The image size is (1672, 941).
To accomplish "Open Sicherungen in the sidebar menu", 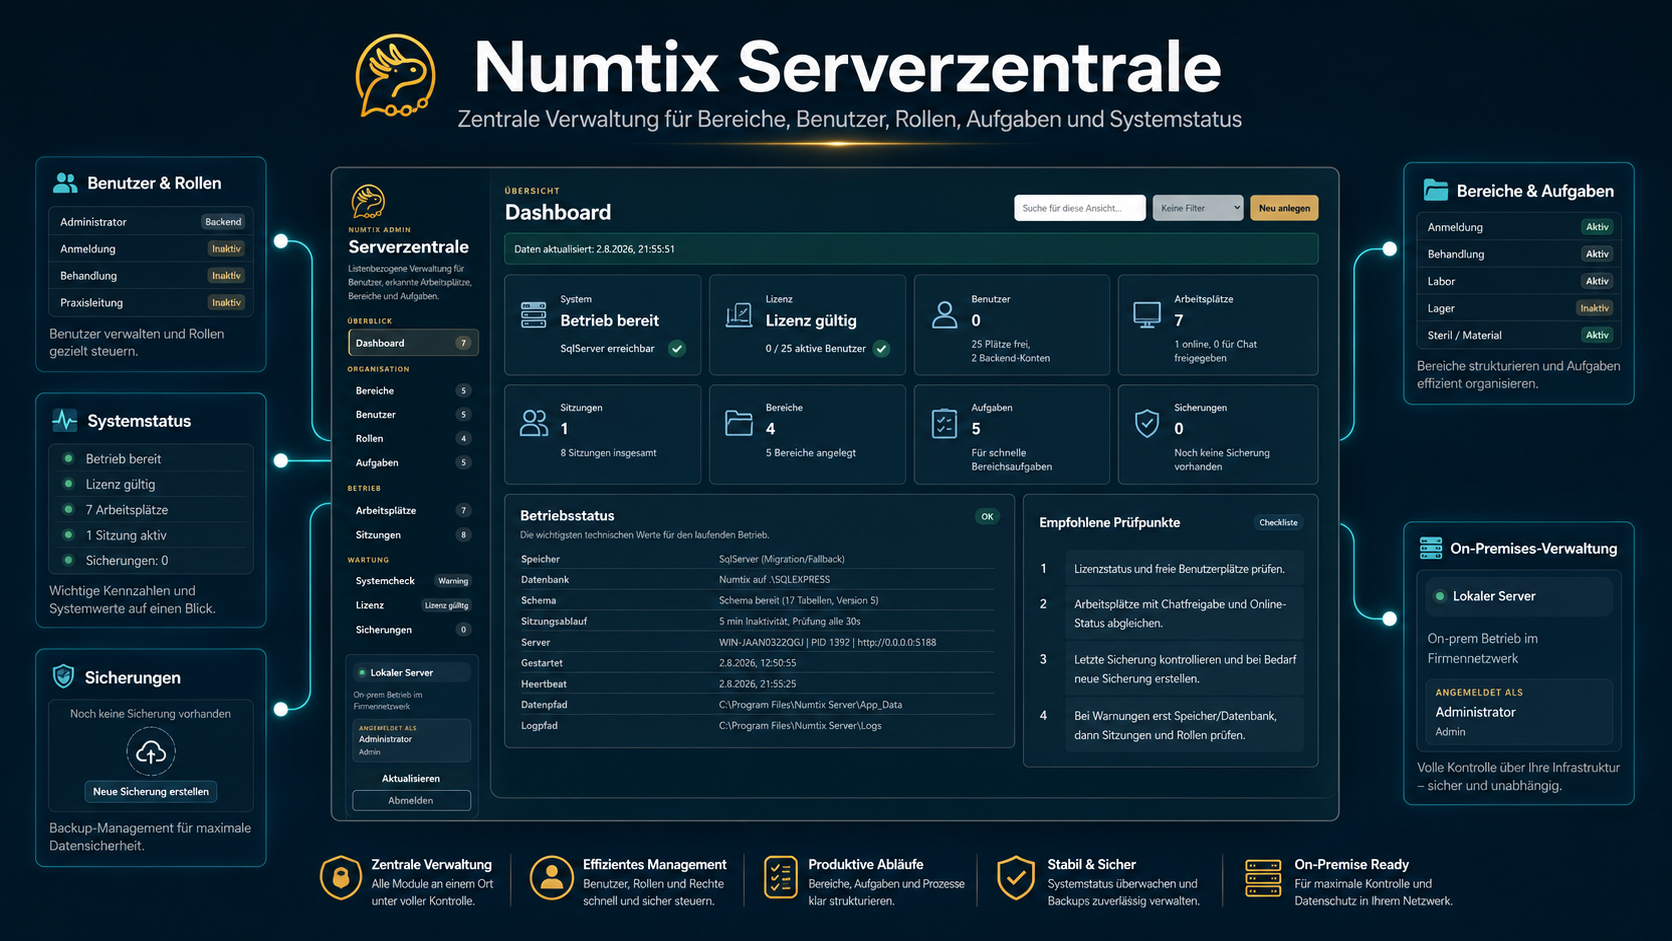I will (x=412, y=630).
